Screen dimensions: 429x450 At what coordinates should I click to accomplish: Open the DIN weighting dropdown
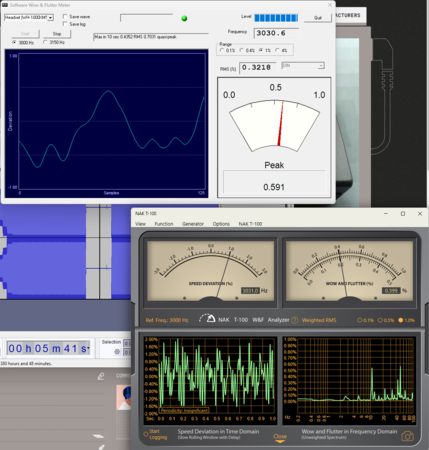point(303,66)
